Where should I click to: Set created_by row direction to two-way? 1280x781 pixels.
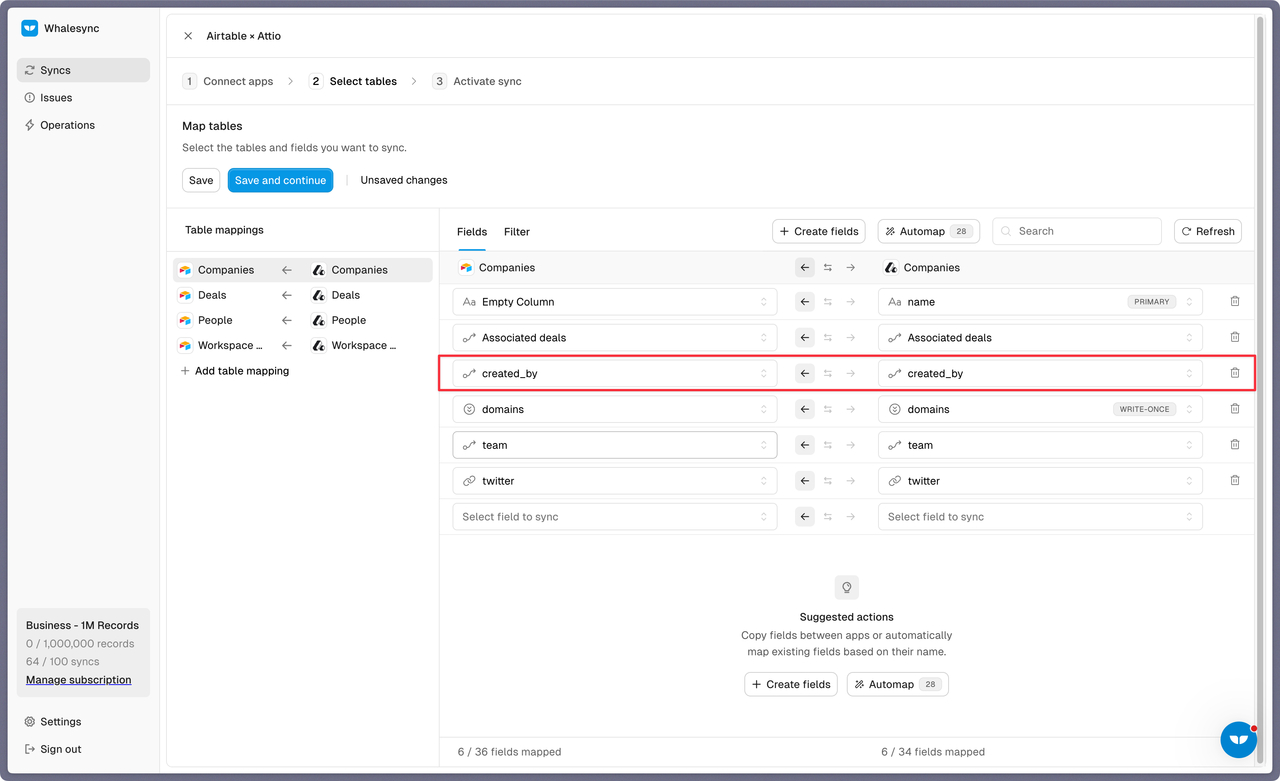tap(828, 373)
